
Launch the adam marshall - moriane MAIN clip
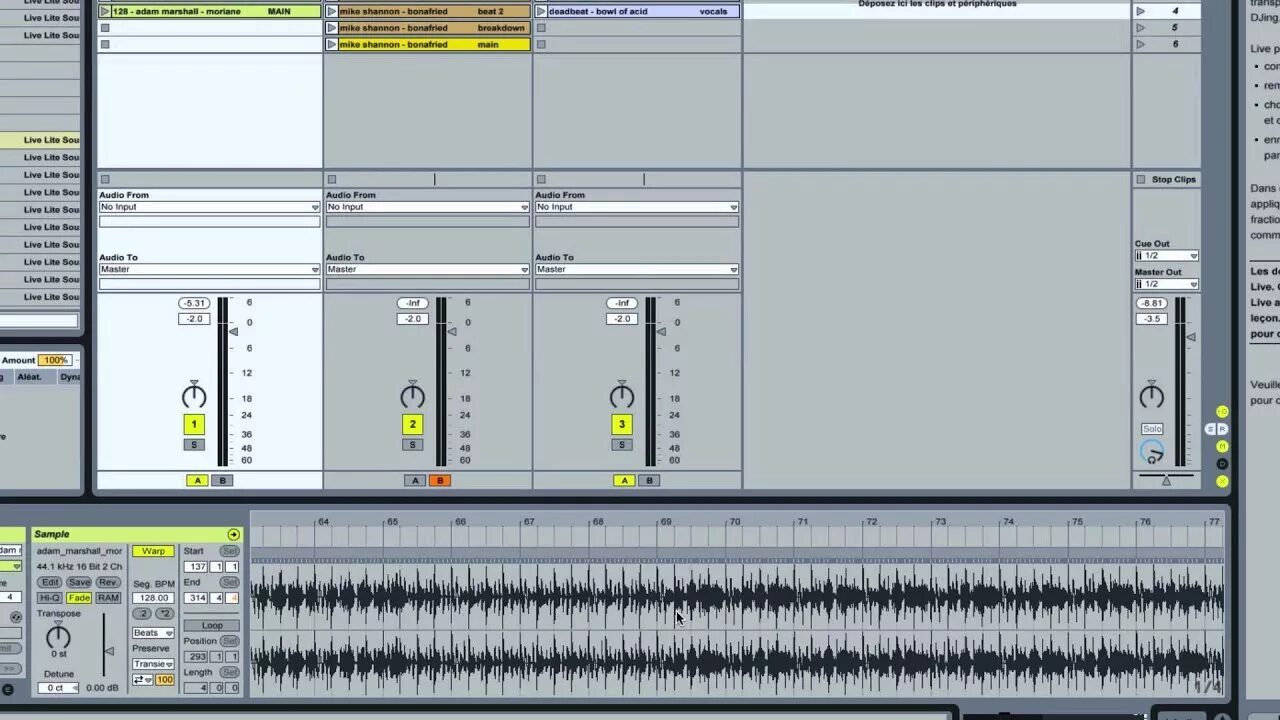[104, 11]
